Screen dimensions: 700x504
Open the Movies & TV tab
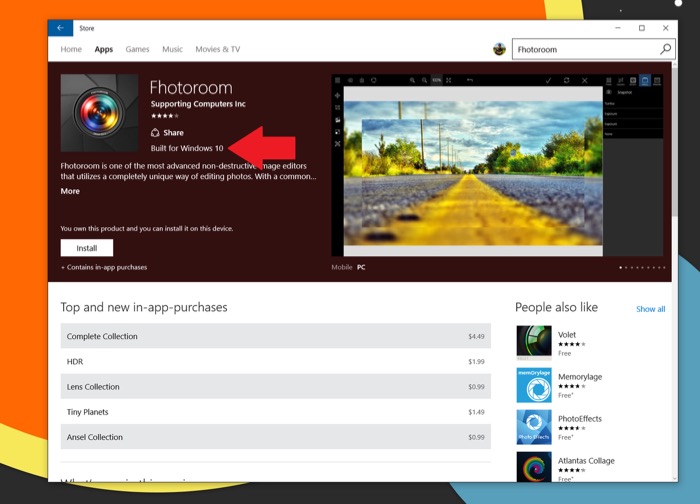tap(217, 49)
